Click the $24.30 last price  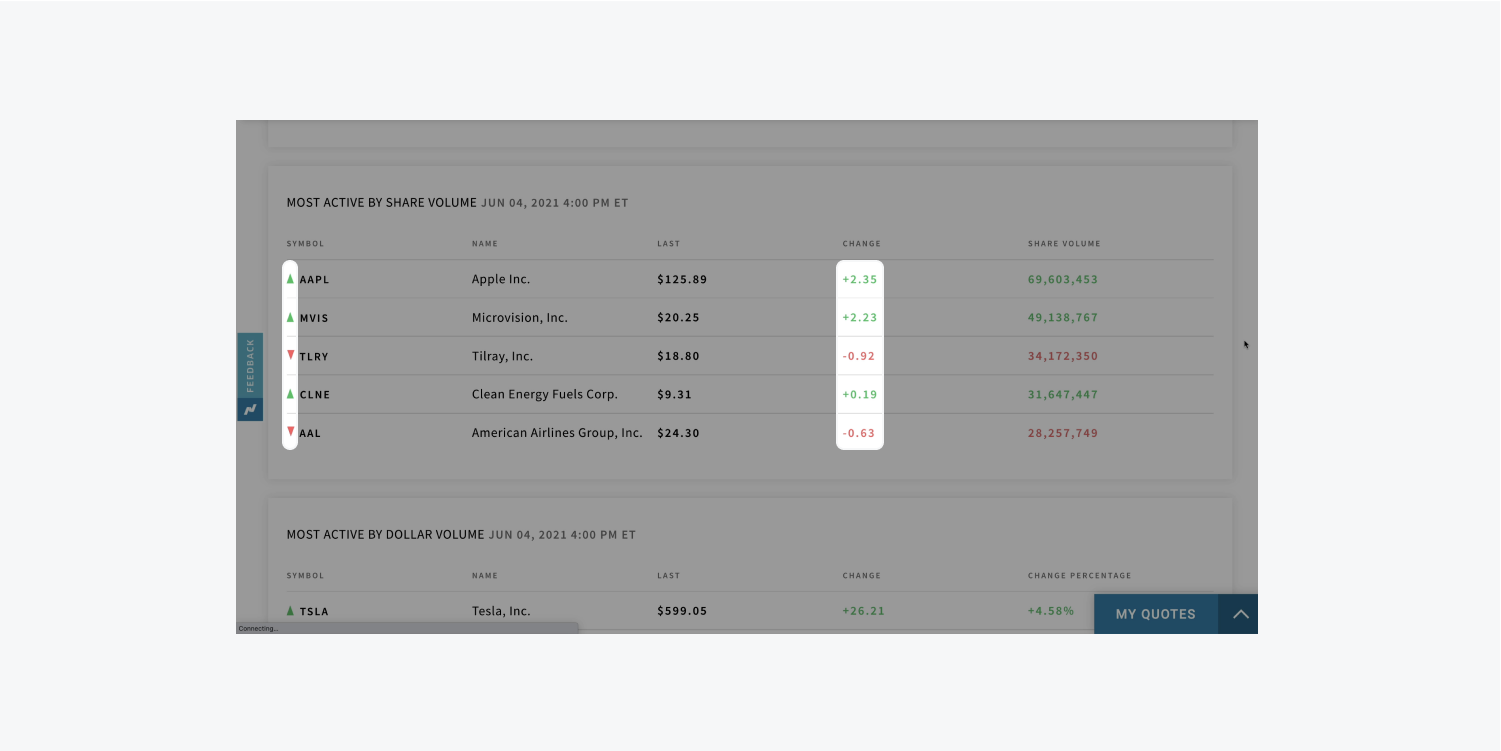point(678,433)
